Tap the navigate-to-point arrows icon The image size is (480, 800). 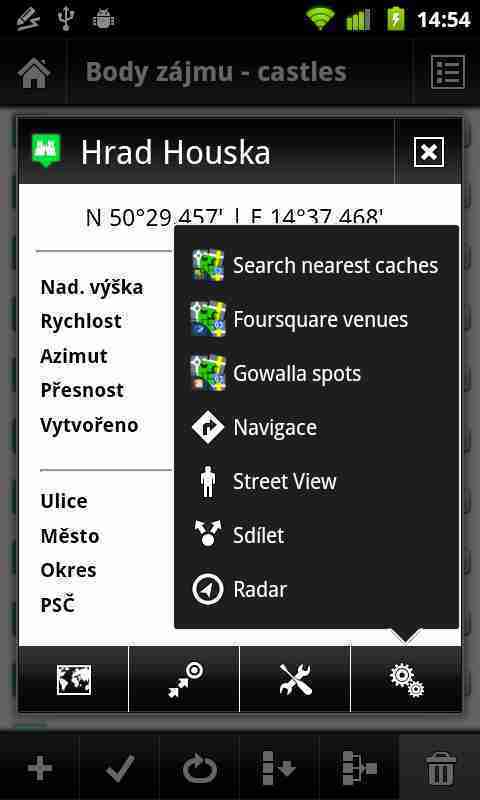[x=184, y=680]
